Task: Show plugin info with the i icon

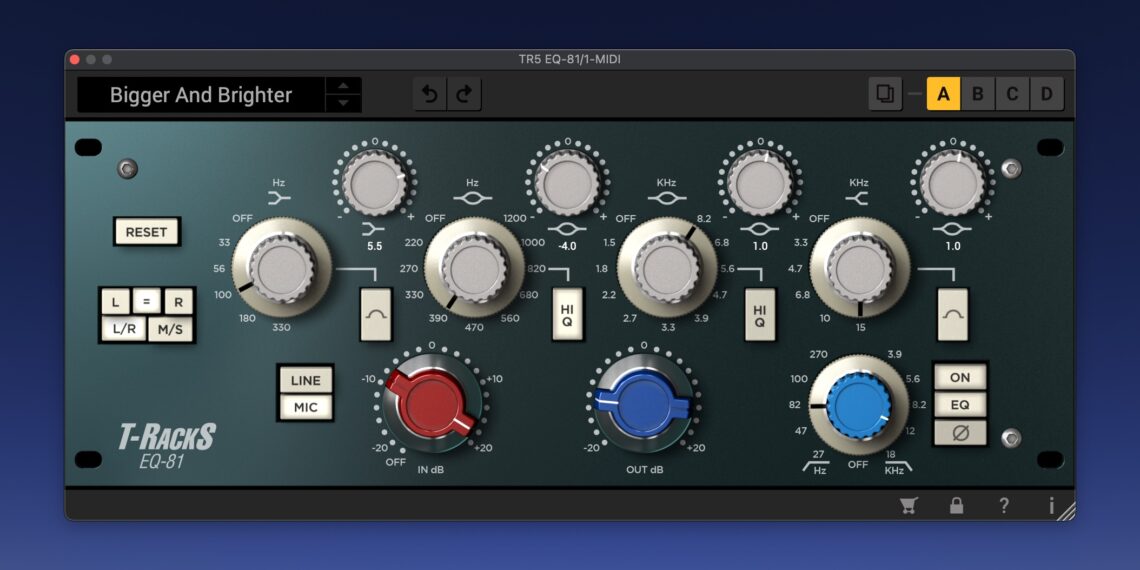Action: 1051,505
